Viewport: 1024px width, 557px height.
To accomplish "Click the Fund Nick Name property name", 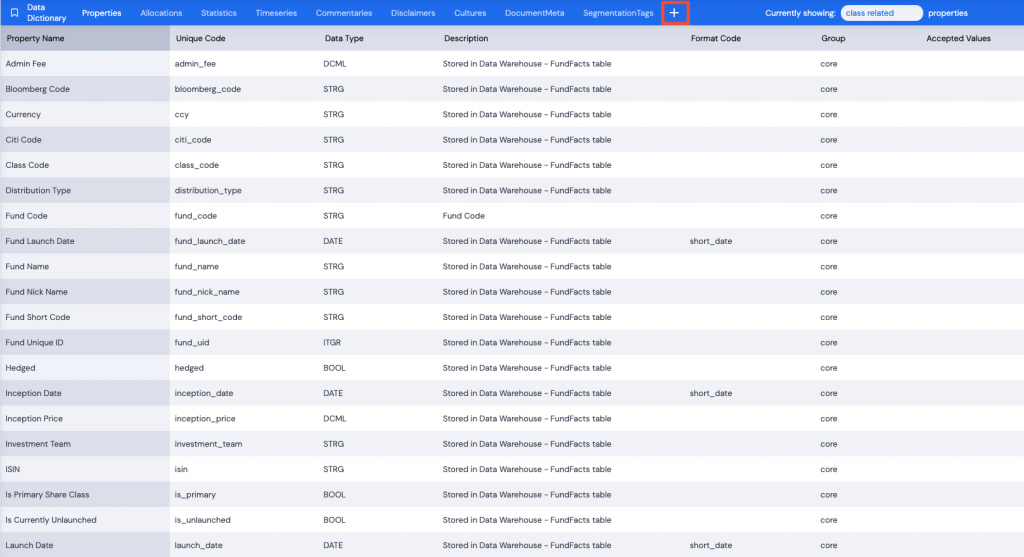I will 37,292.
